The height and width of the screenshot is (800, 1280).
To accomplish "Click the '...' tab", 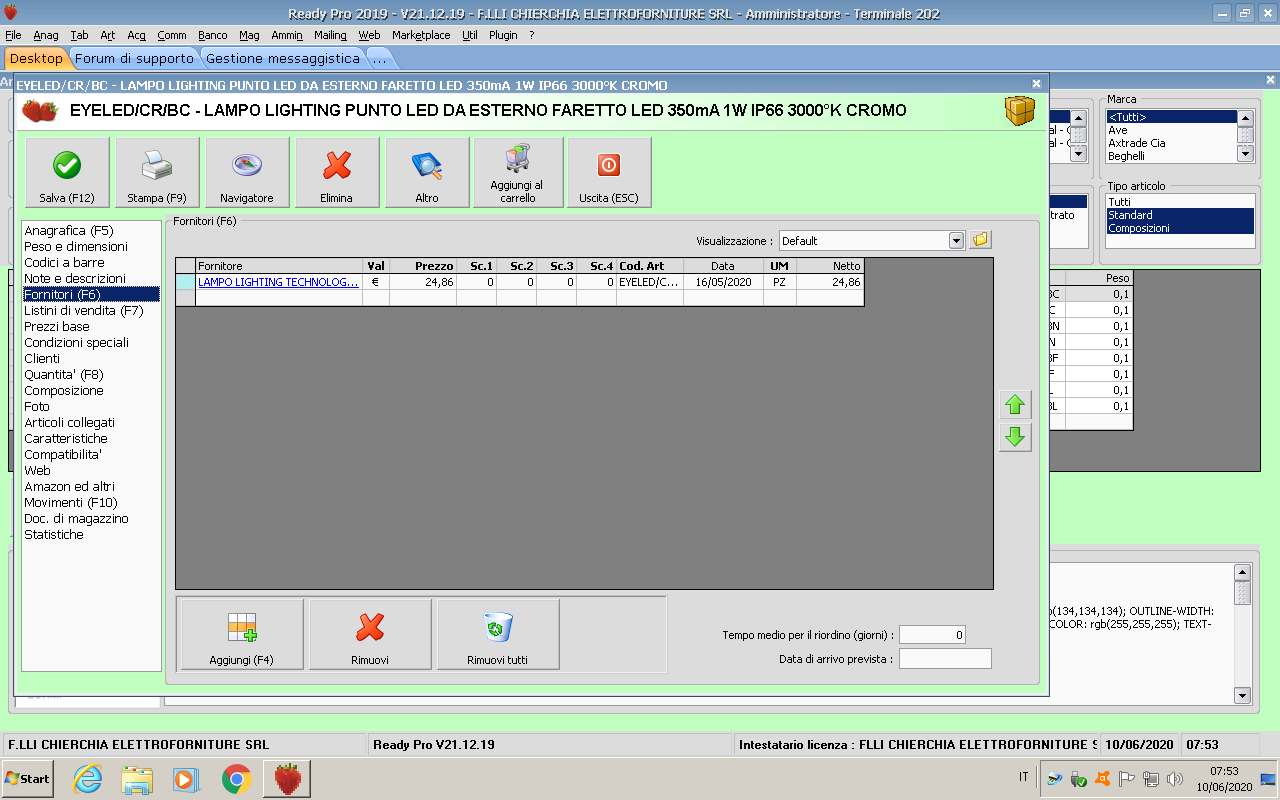I will pyautogui.click(x=379, y=58).
